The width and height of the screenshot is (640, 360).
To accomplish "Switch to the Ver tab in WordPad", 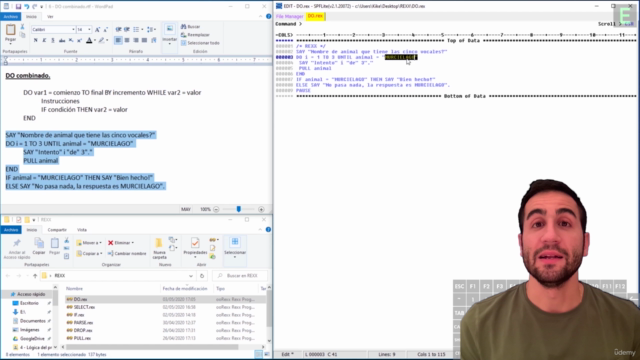I will click(x=50, y=17).
